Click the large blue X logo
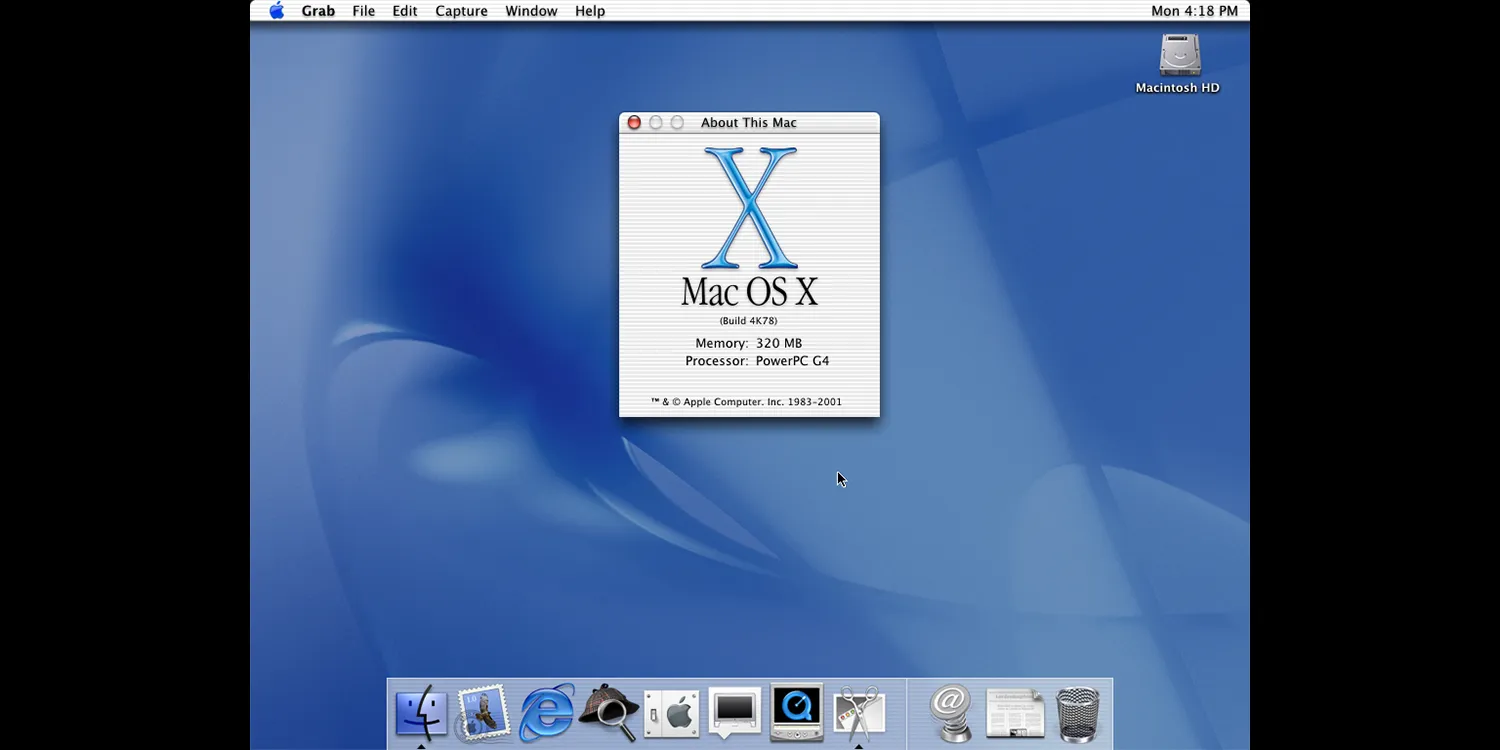1500x750 pixels. (x=750, y=208)
